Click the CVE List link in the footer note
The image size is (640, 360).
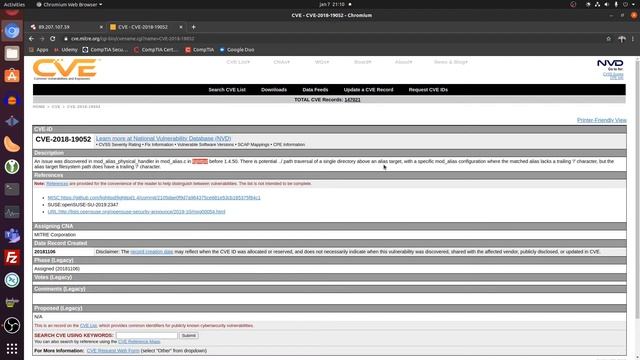pos(89,326)
